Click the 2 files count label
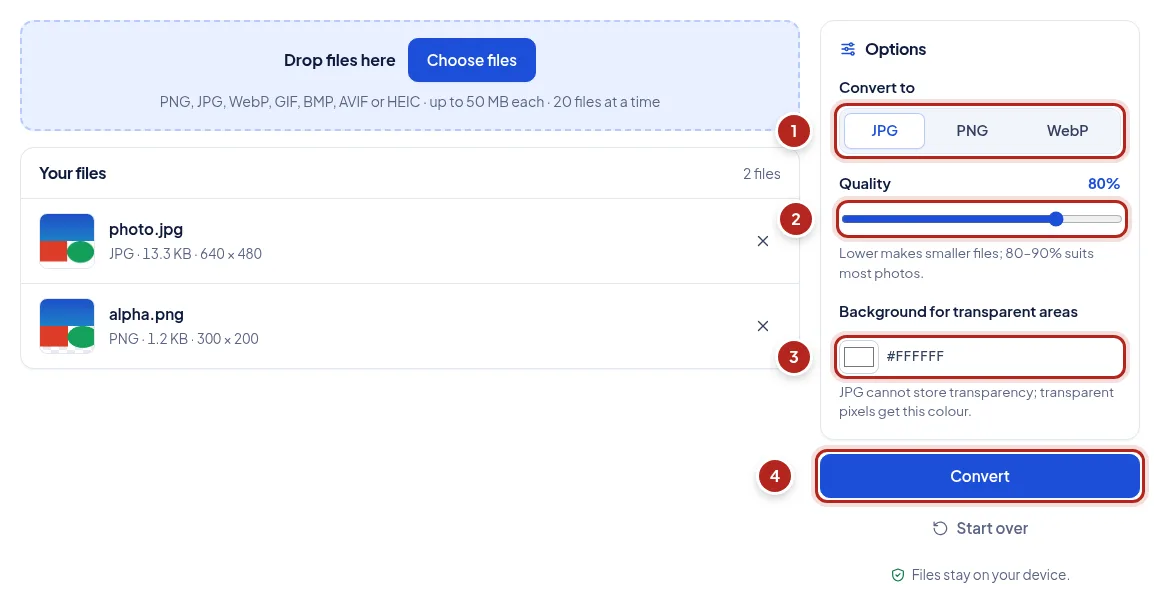Viewport: 1160px width, 605px height. (x=761, y=173)
